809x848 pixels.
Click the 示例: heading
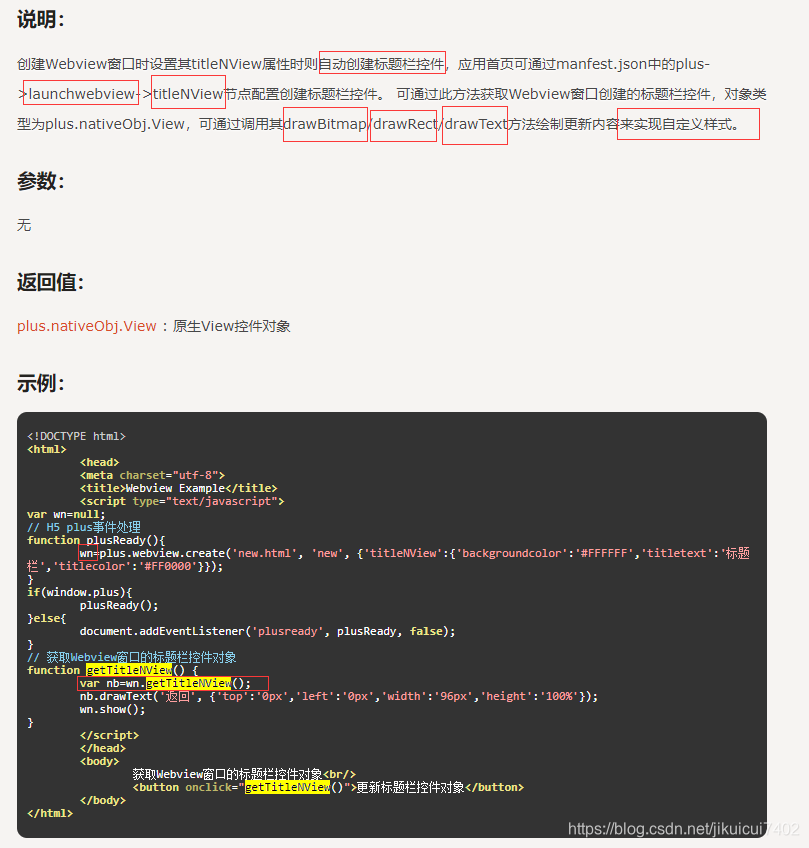tap(41, 383)
